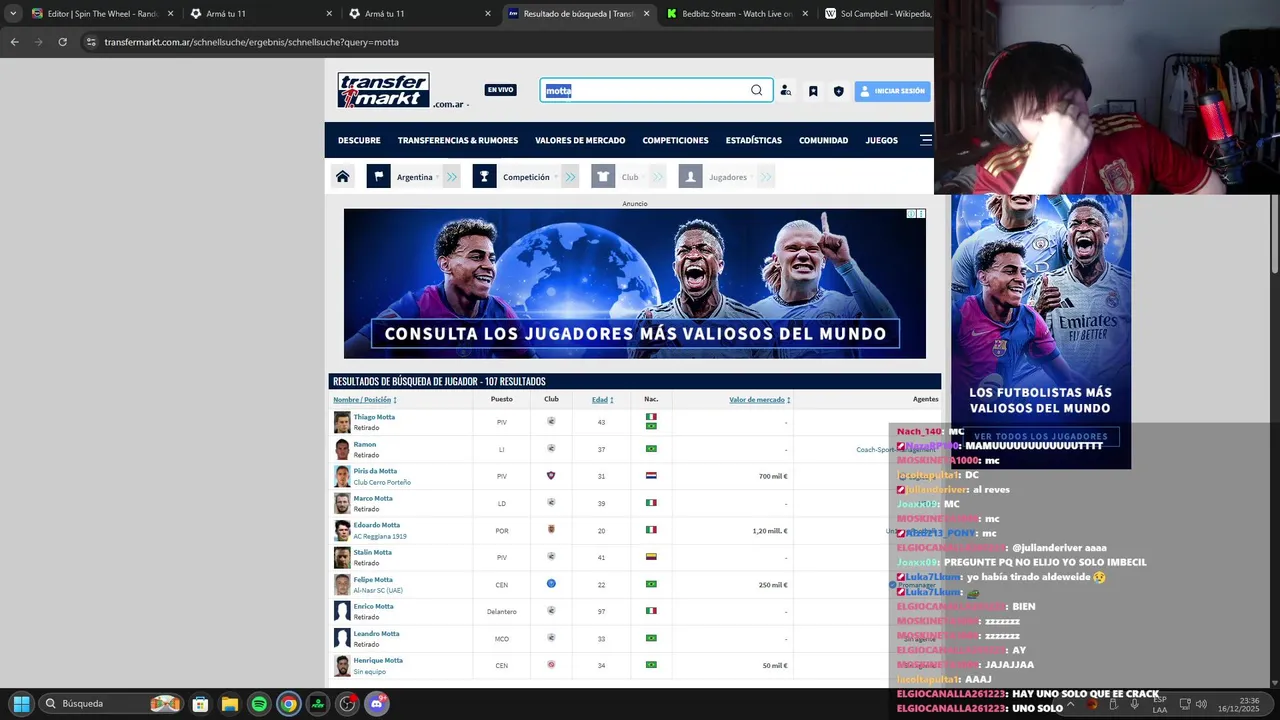
Task: Click the double-arrow next to Argentina
Action: click(x=452, y=177)
